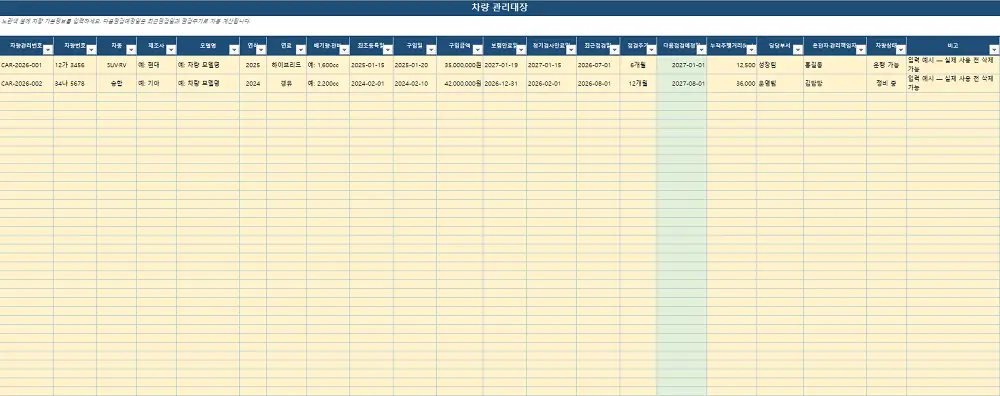
Task: Select the status cell 정비 중
Action: click(x=887, y=84)
